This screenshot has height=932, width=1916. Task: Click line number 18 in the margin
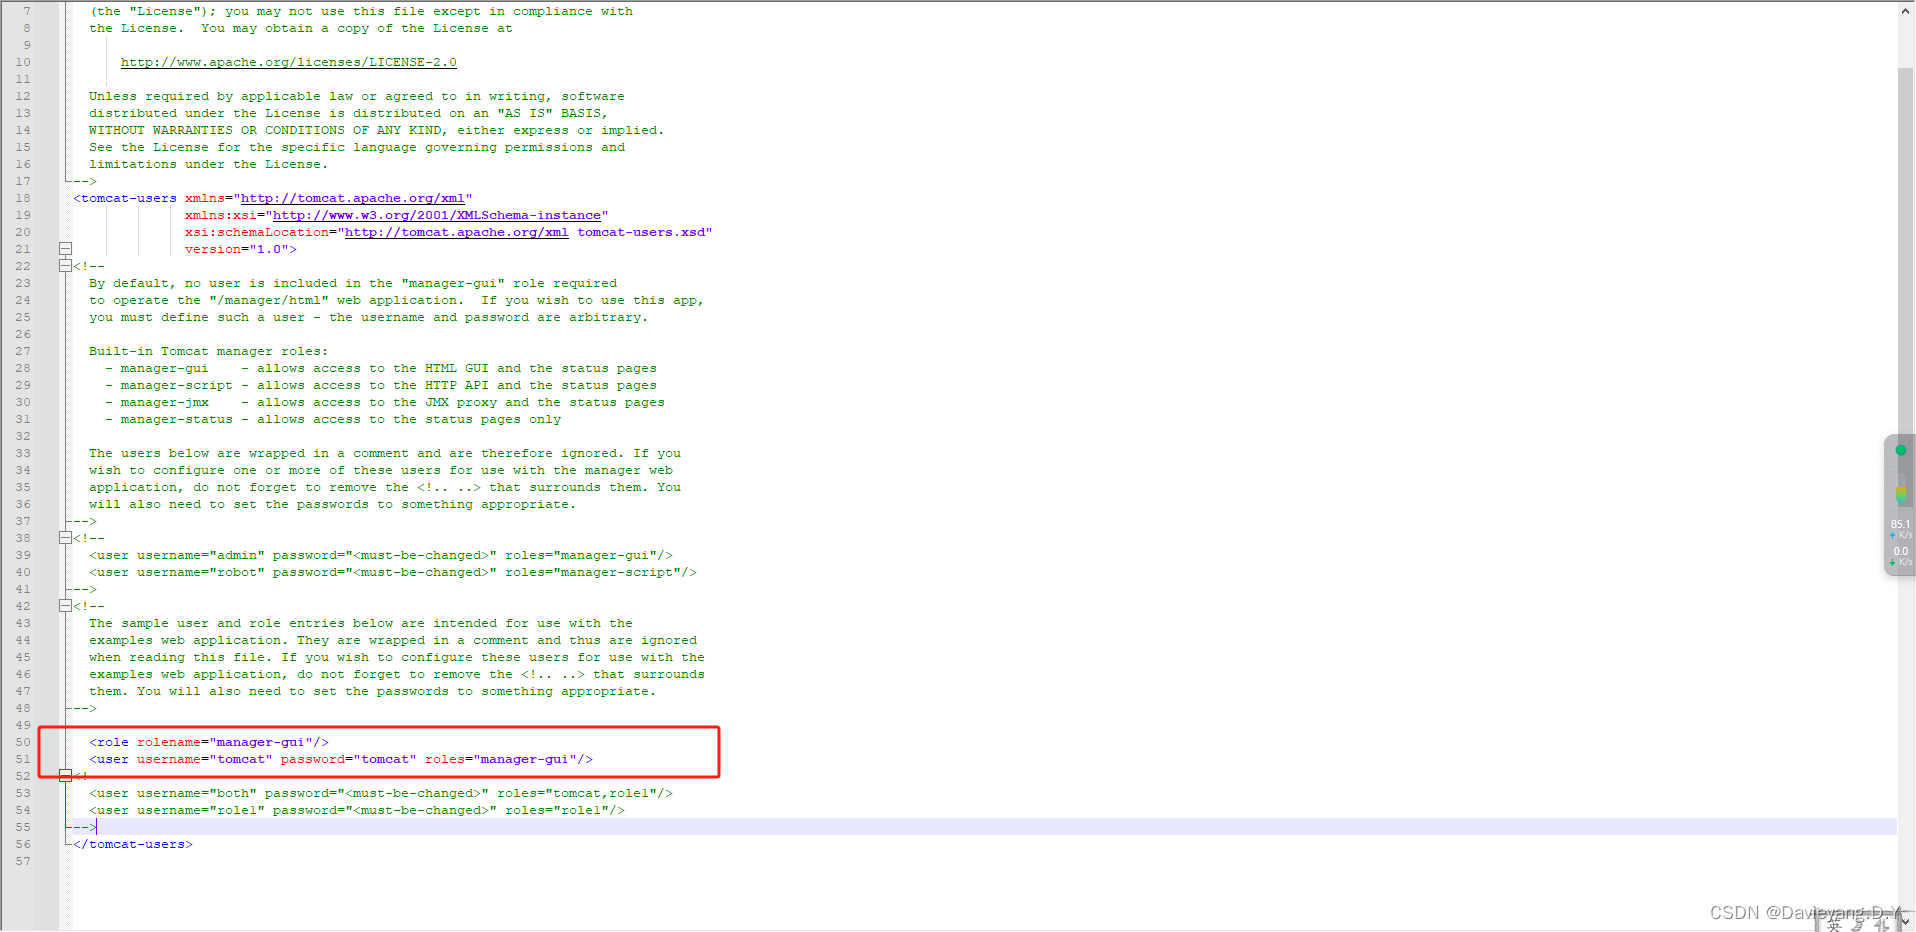click(23, 198)
